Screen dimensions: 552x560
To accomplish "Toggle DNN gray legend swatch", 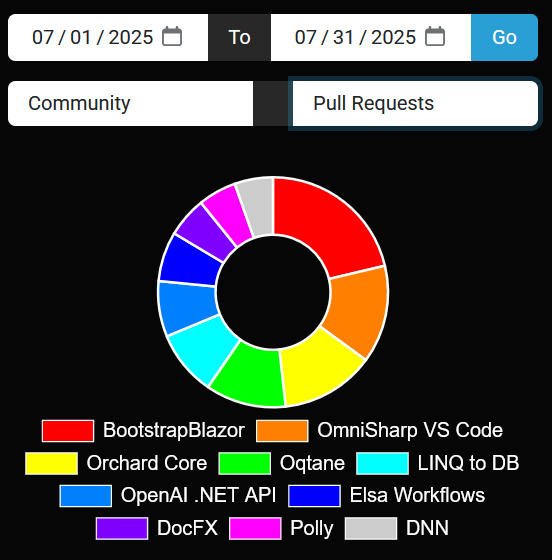I will click(x=371, y=528).
